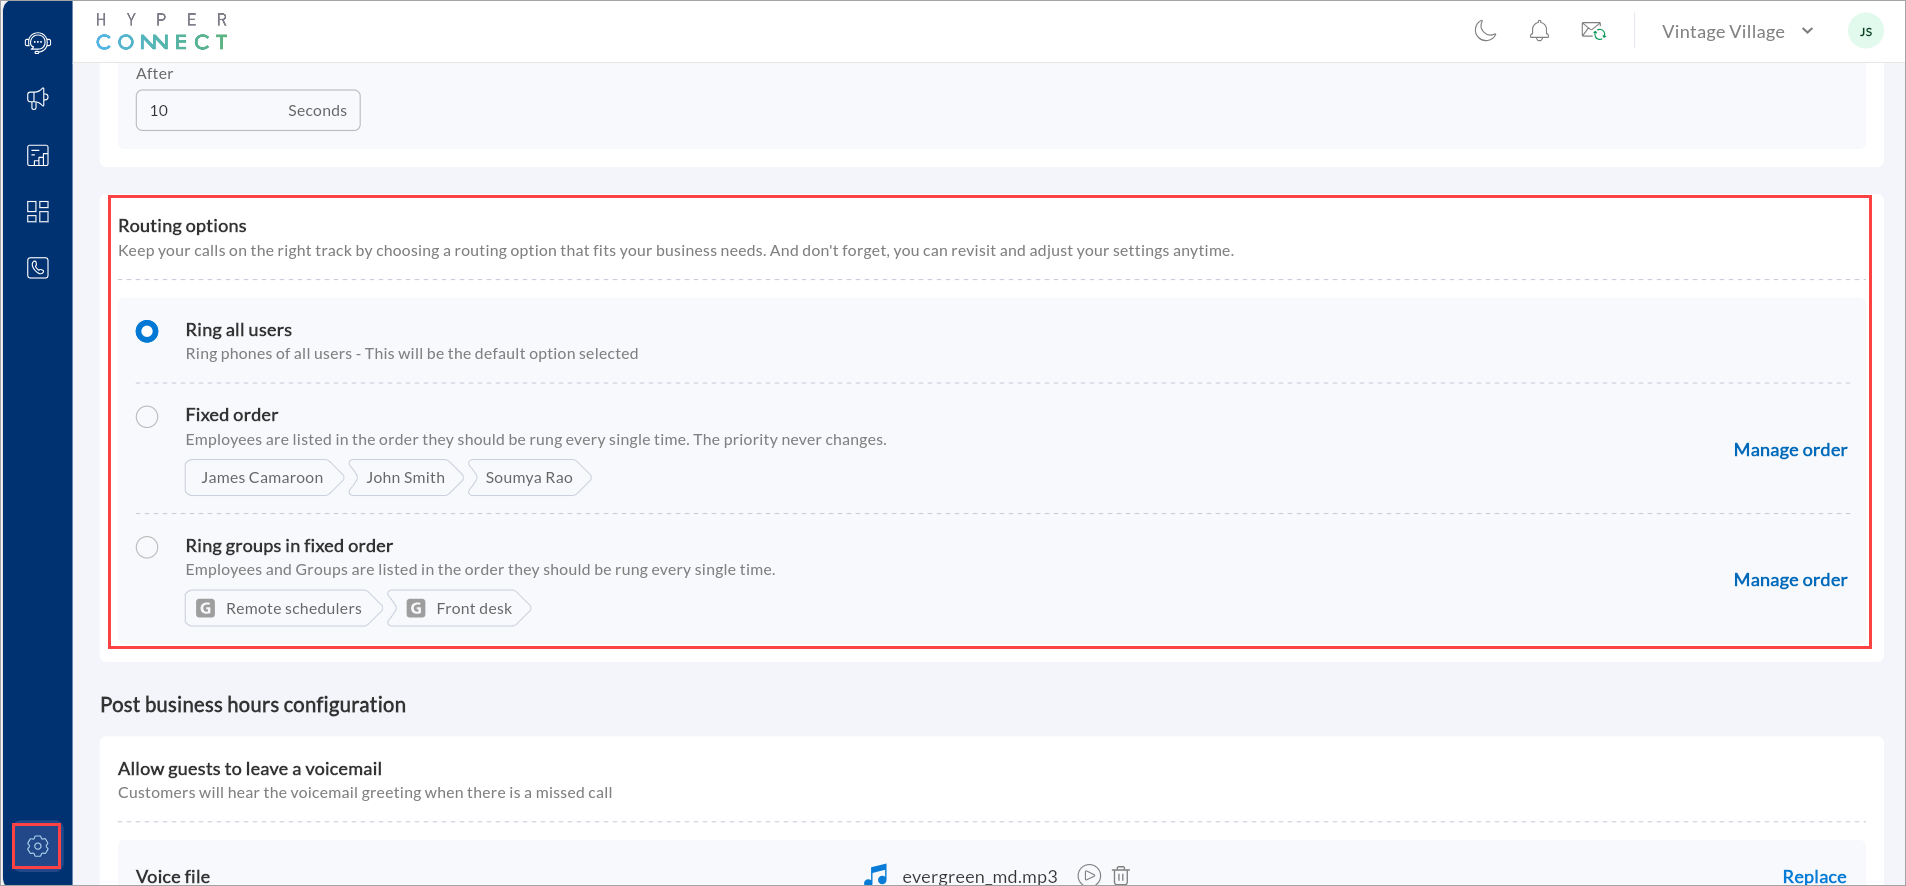Image resolution: width=1906 pixels, height=886 pixels.
Task: Click the James Camaroon chip
Action: point(264,478)
